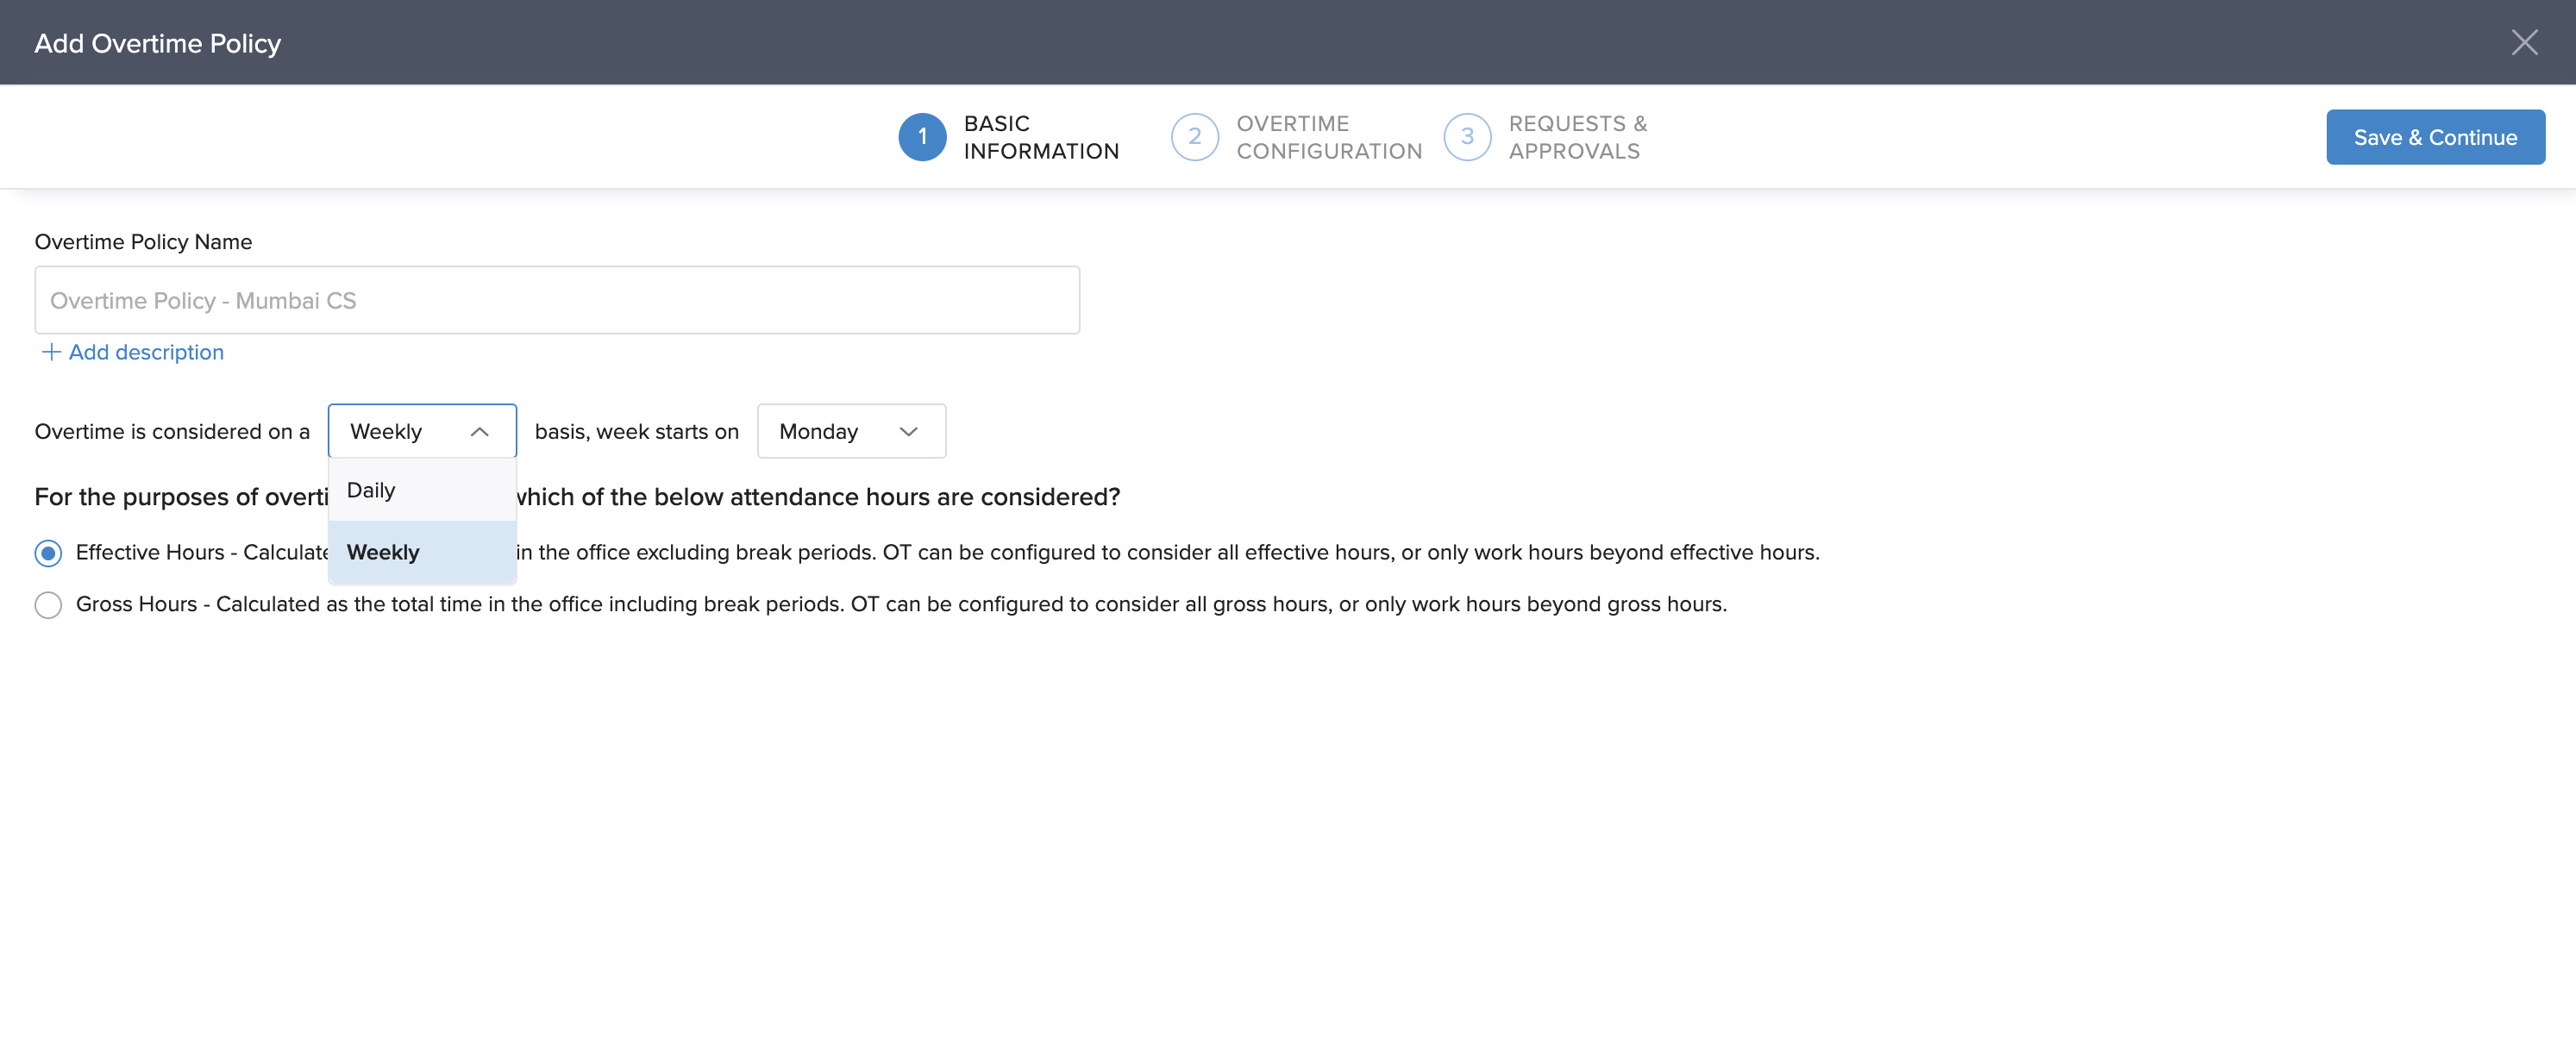Click the step 3 circle icon
The height and width of the screenshot is (1038, 2576).
(x=1466, y=137)
